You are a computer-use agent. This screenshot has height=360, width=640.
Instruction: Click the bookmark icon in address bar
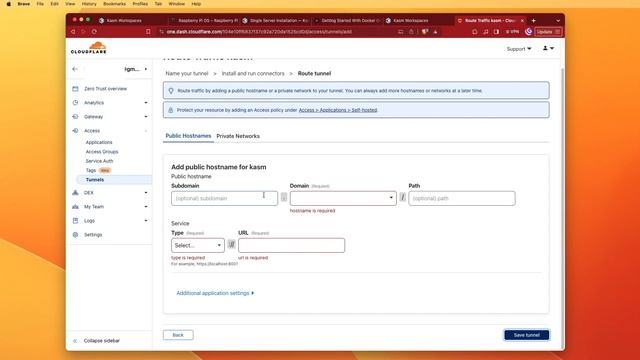point(148,31)
